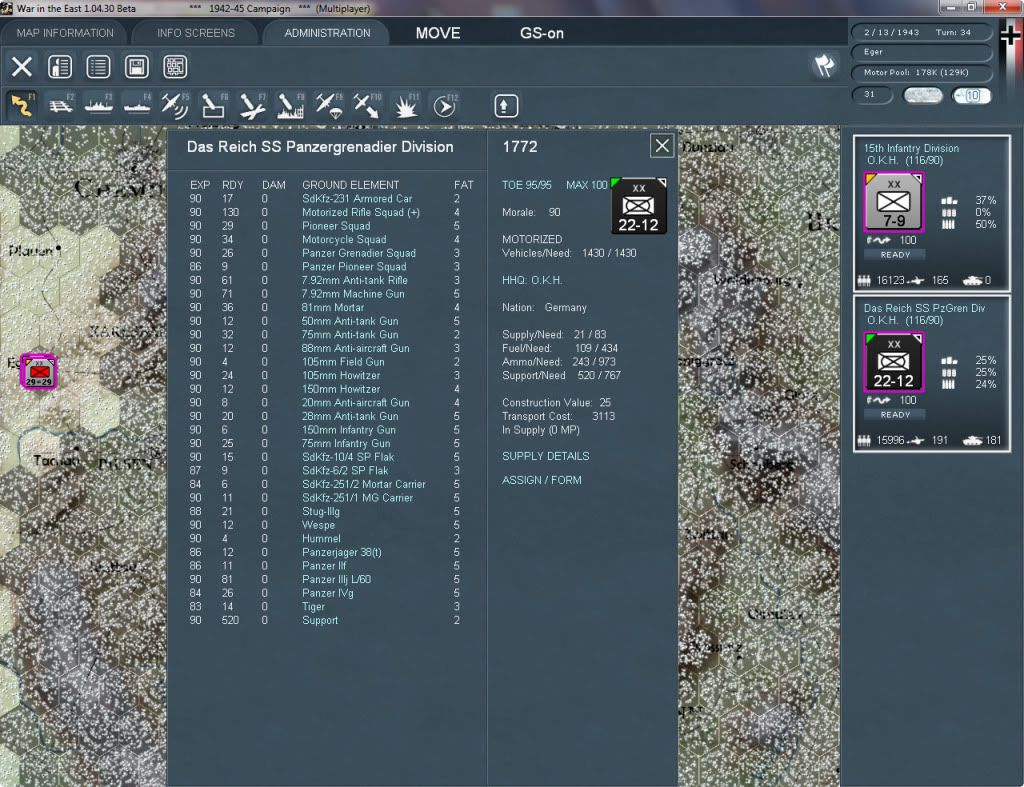Screen dimensions: 1024x787
Task: Open the hotkey grid icon beside save
Action: 175,67
